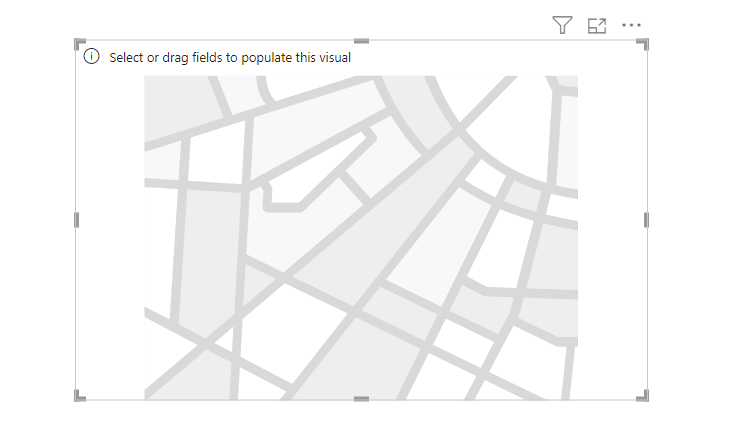Click the top-center resize handle
The image size is (729, 426).
click(361, 42)
